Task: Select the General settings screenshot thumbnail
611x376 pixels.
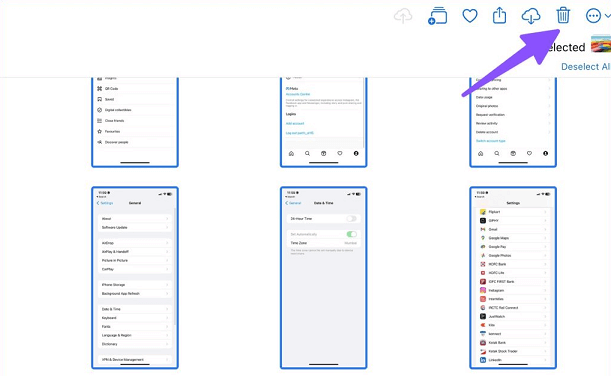Action: coord(135,278)
